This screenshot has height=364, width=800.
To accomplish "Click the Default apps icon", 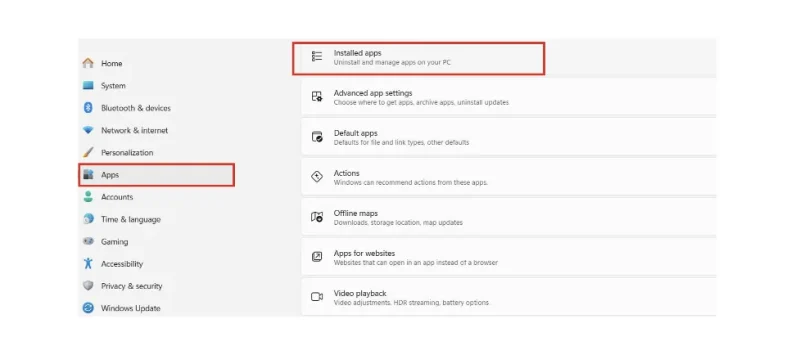I will click(317, 137).
